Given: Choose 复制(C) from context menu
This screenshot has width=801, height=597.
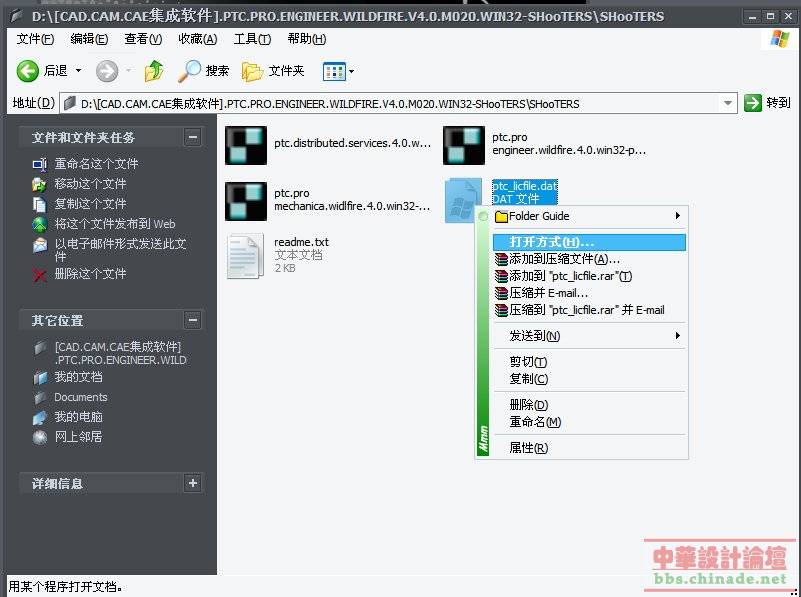Looking at the screenshot, I should coord(589,379).
